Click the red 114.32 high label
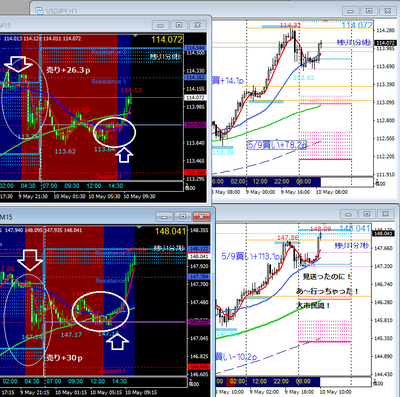Image resolution: width=400 pixels, height=397 pixels. 290,25
